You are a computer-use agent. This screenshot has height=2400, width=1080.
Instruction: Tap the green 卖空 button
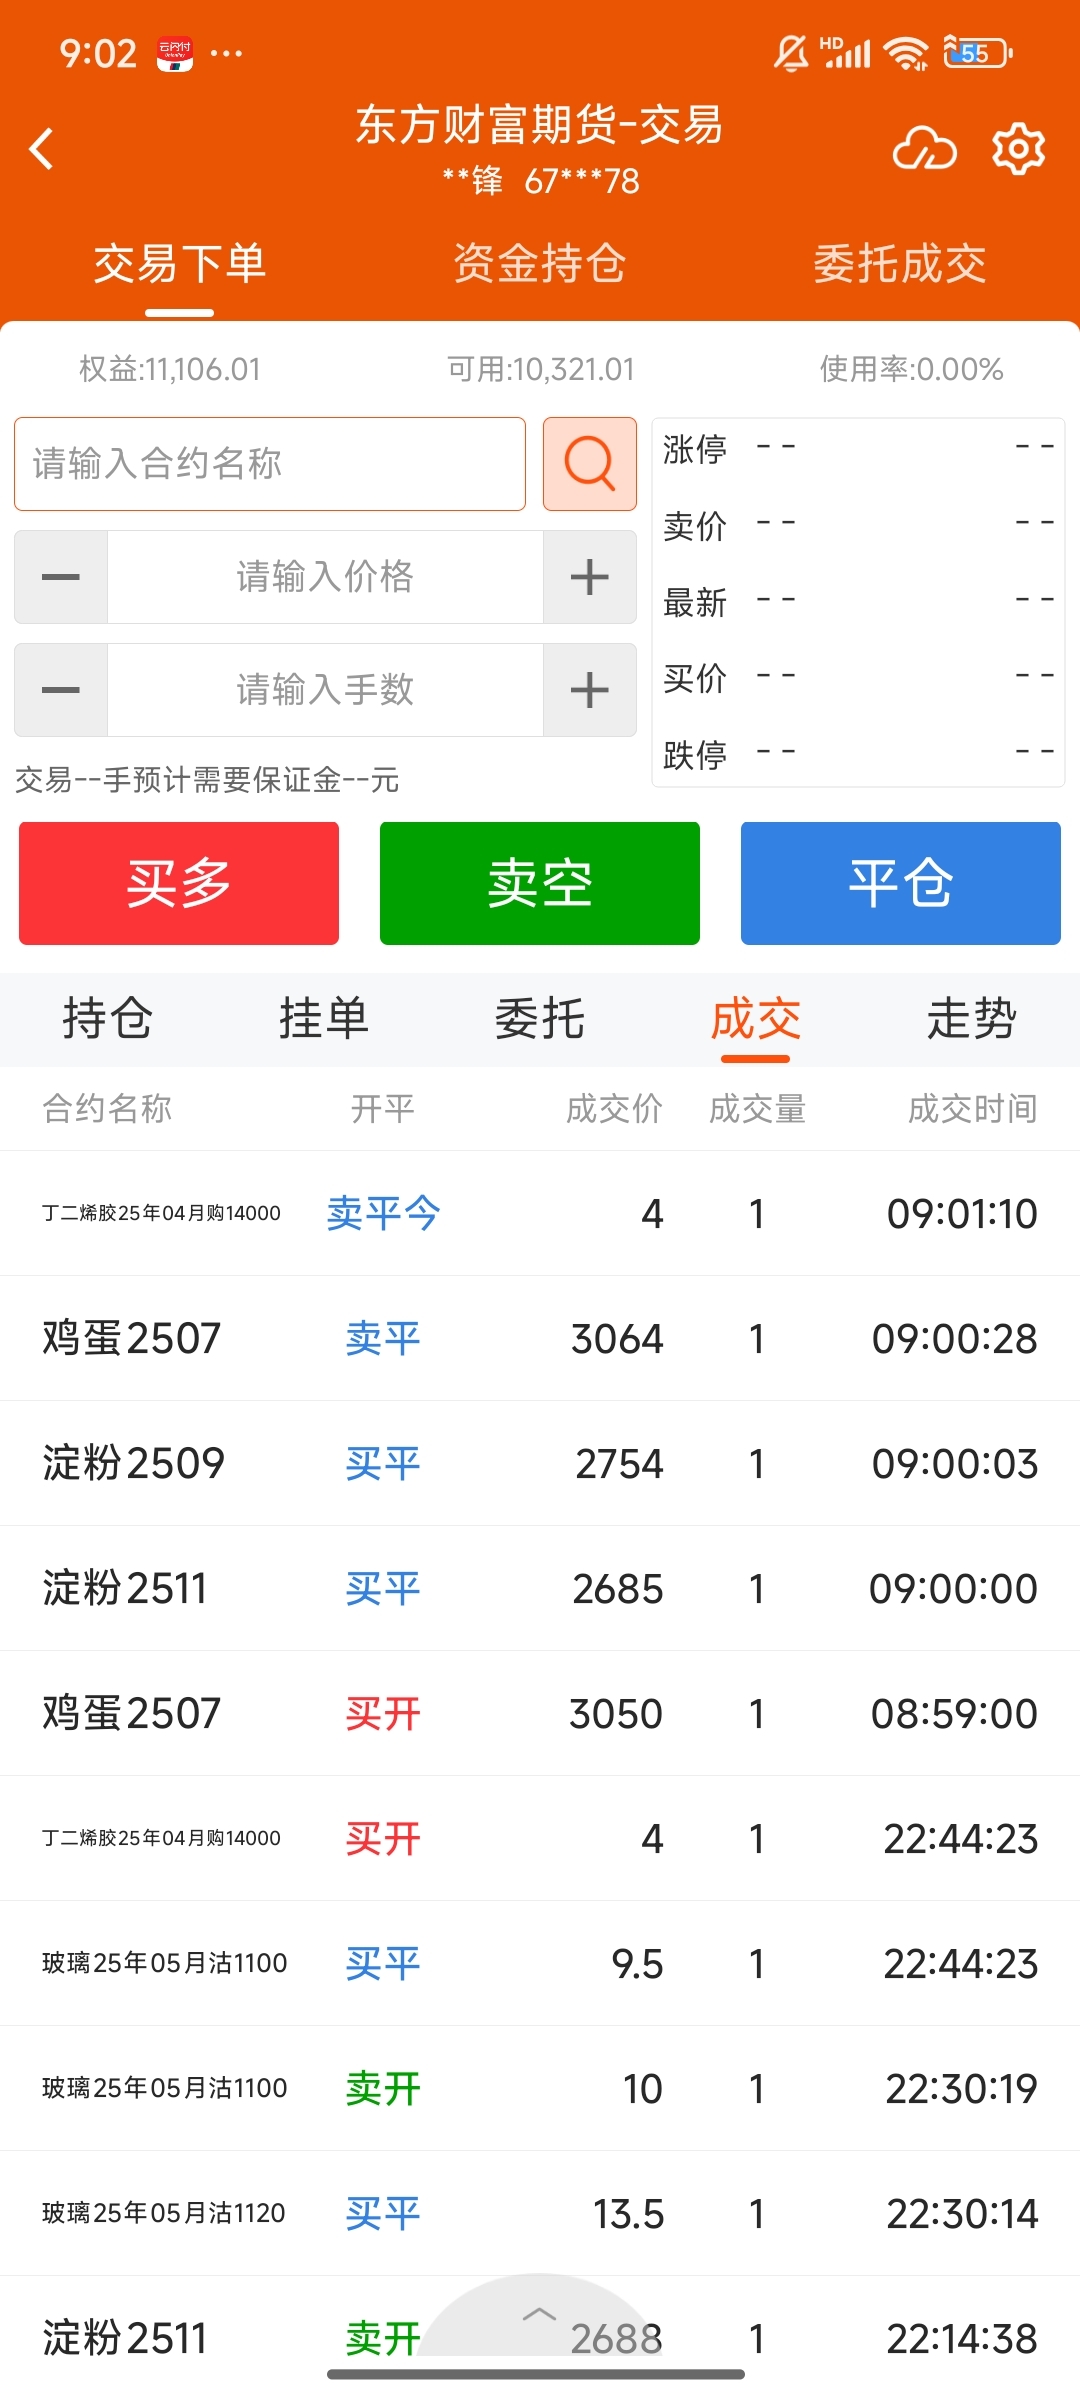coord(540,883)
